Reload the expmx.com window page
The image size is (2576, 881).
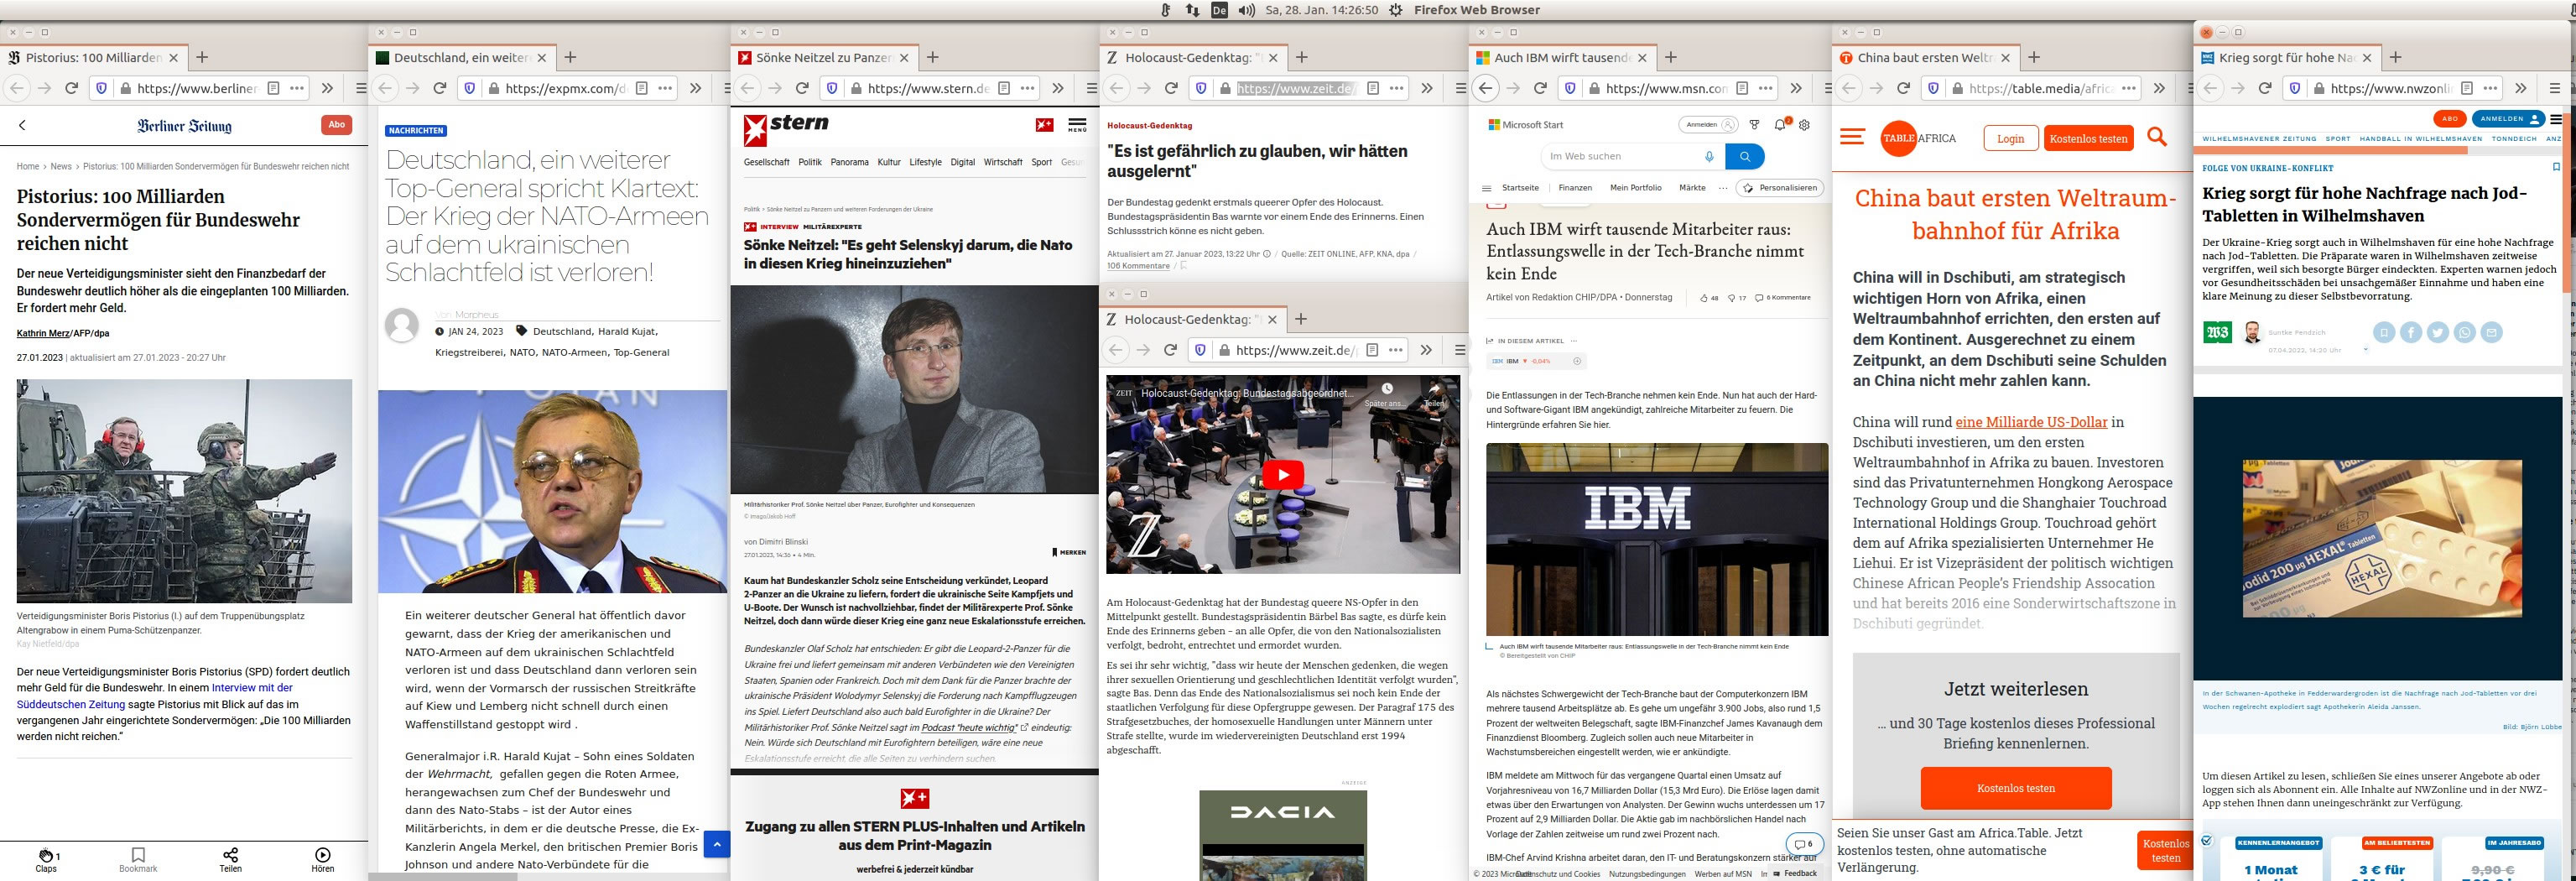[x=440, y=88]
